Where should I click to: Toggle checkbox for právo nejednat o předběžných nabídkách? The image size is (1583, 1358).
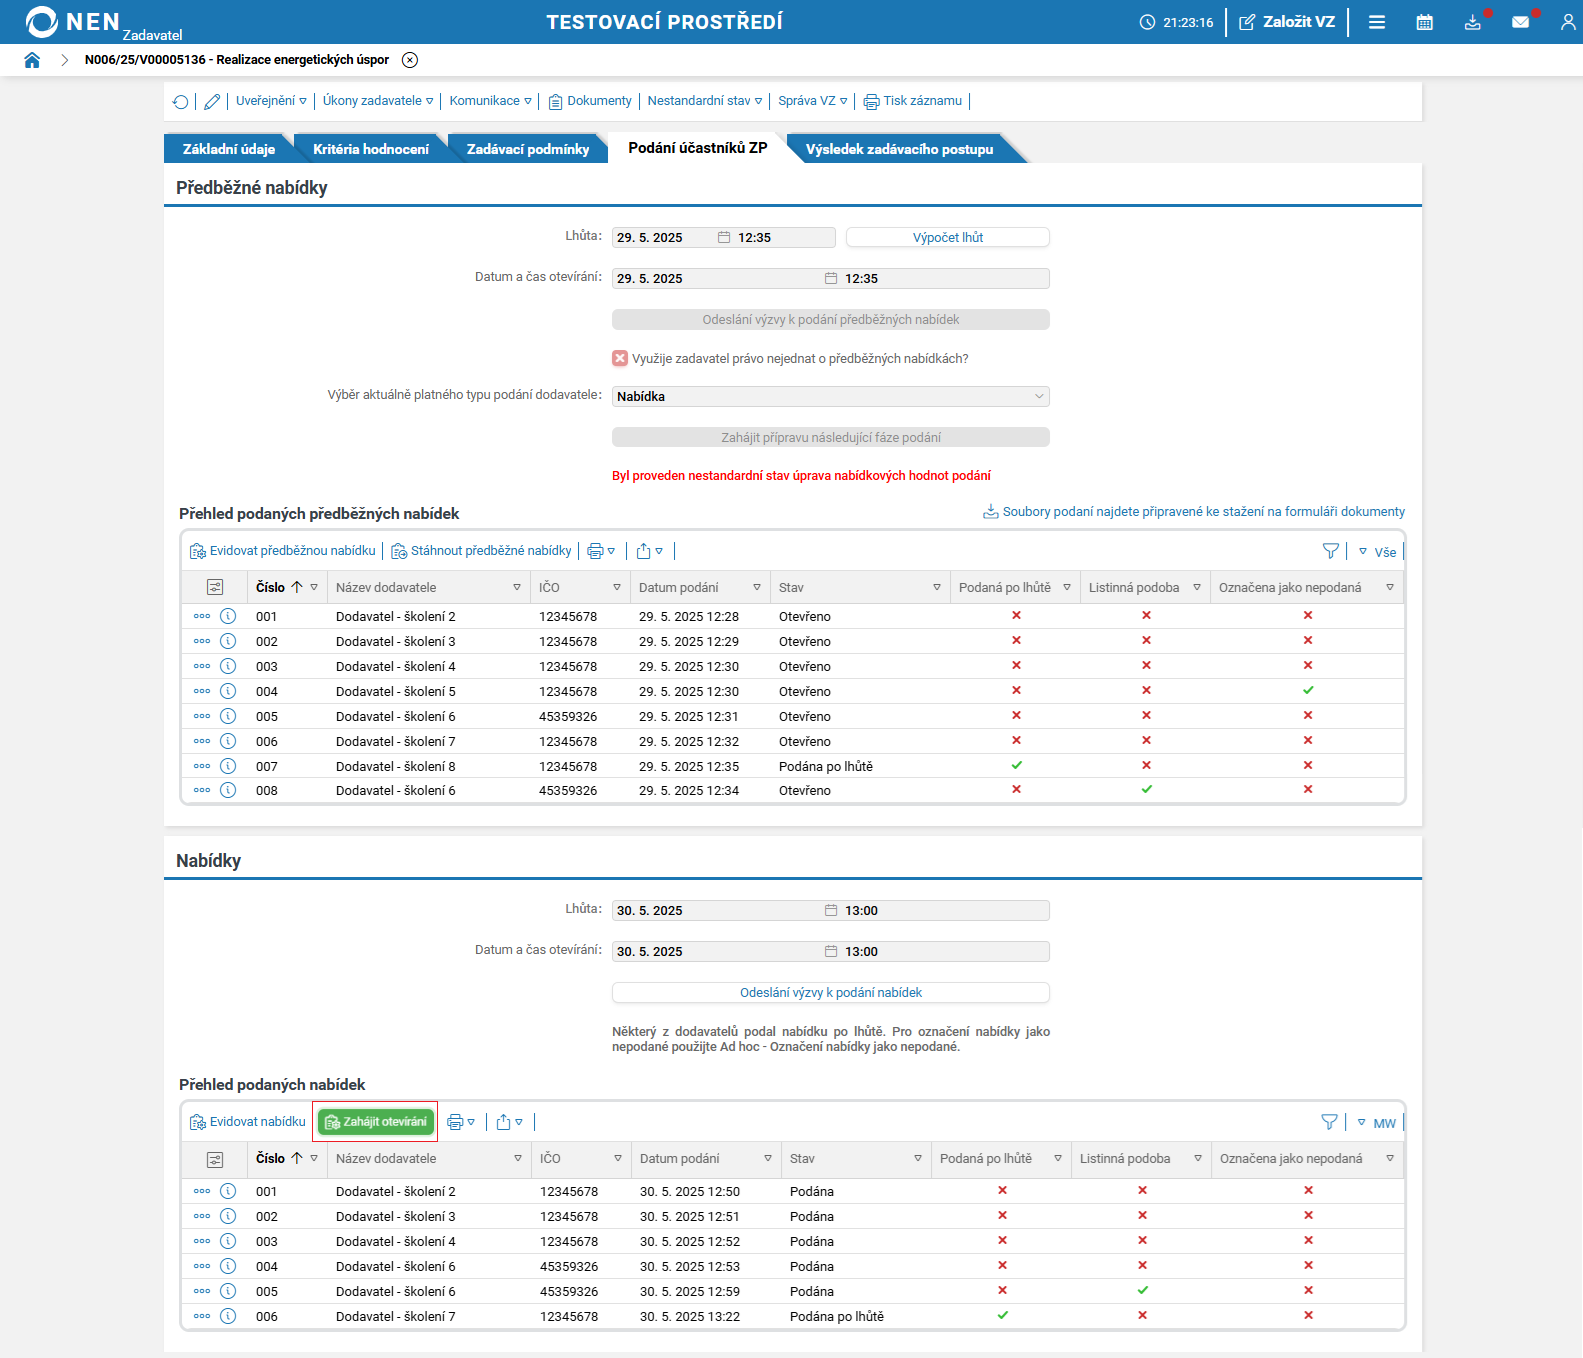pos(620,358)
